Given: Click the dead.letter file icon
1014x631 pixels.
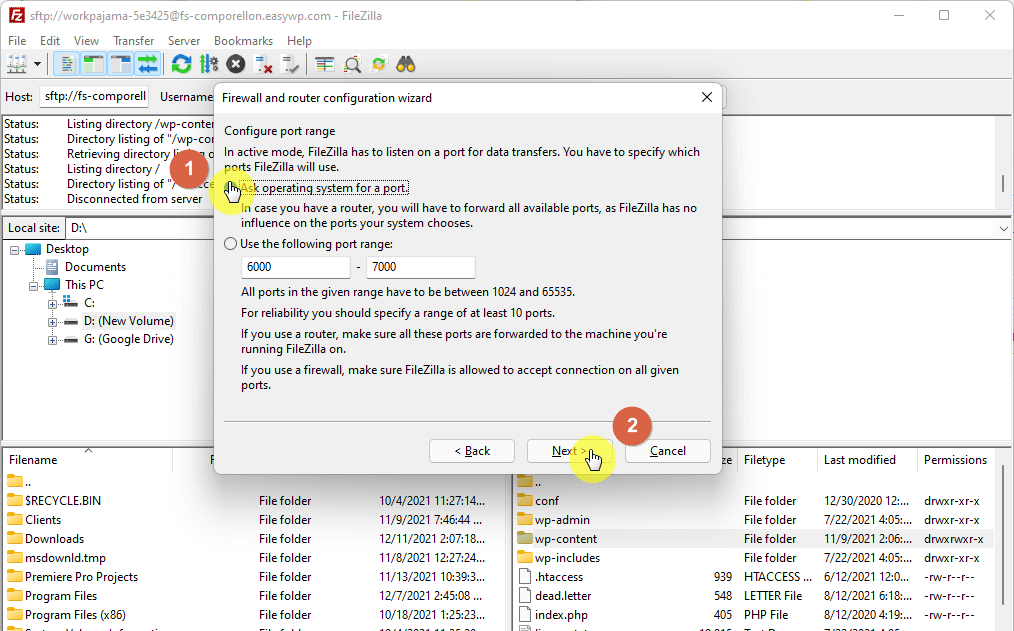Looking at the screenshot, I should 525,595.
